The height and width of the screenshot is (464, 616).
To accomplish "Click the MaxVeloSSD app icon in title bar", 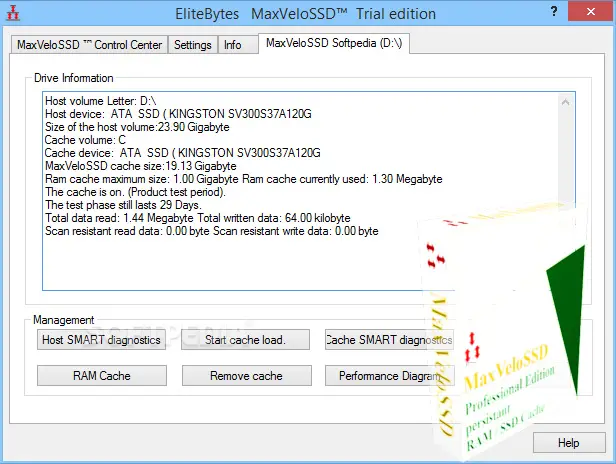I will (13, 13).
